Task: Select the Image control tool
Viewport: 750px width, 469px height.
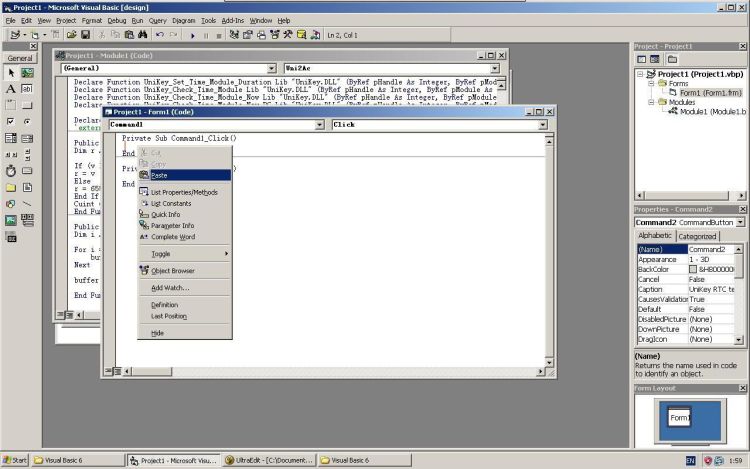Action: click(11, 220)
